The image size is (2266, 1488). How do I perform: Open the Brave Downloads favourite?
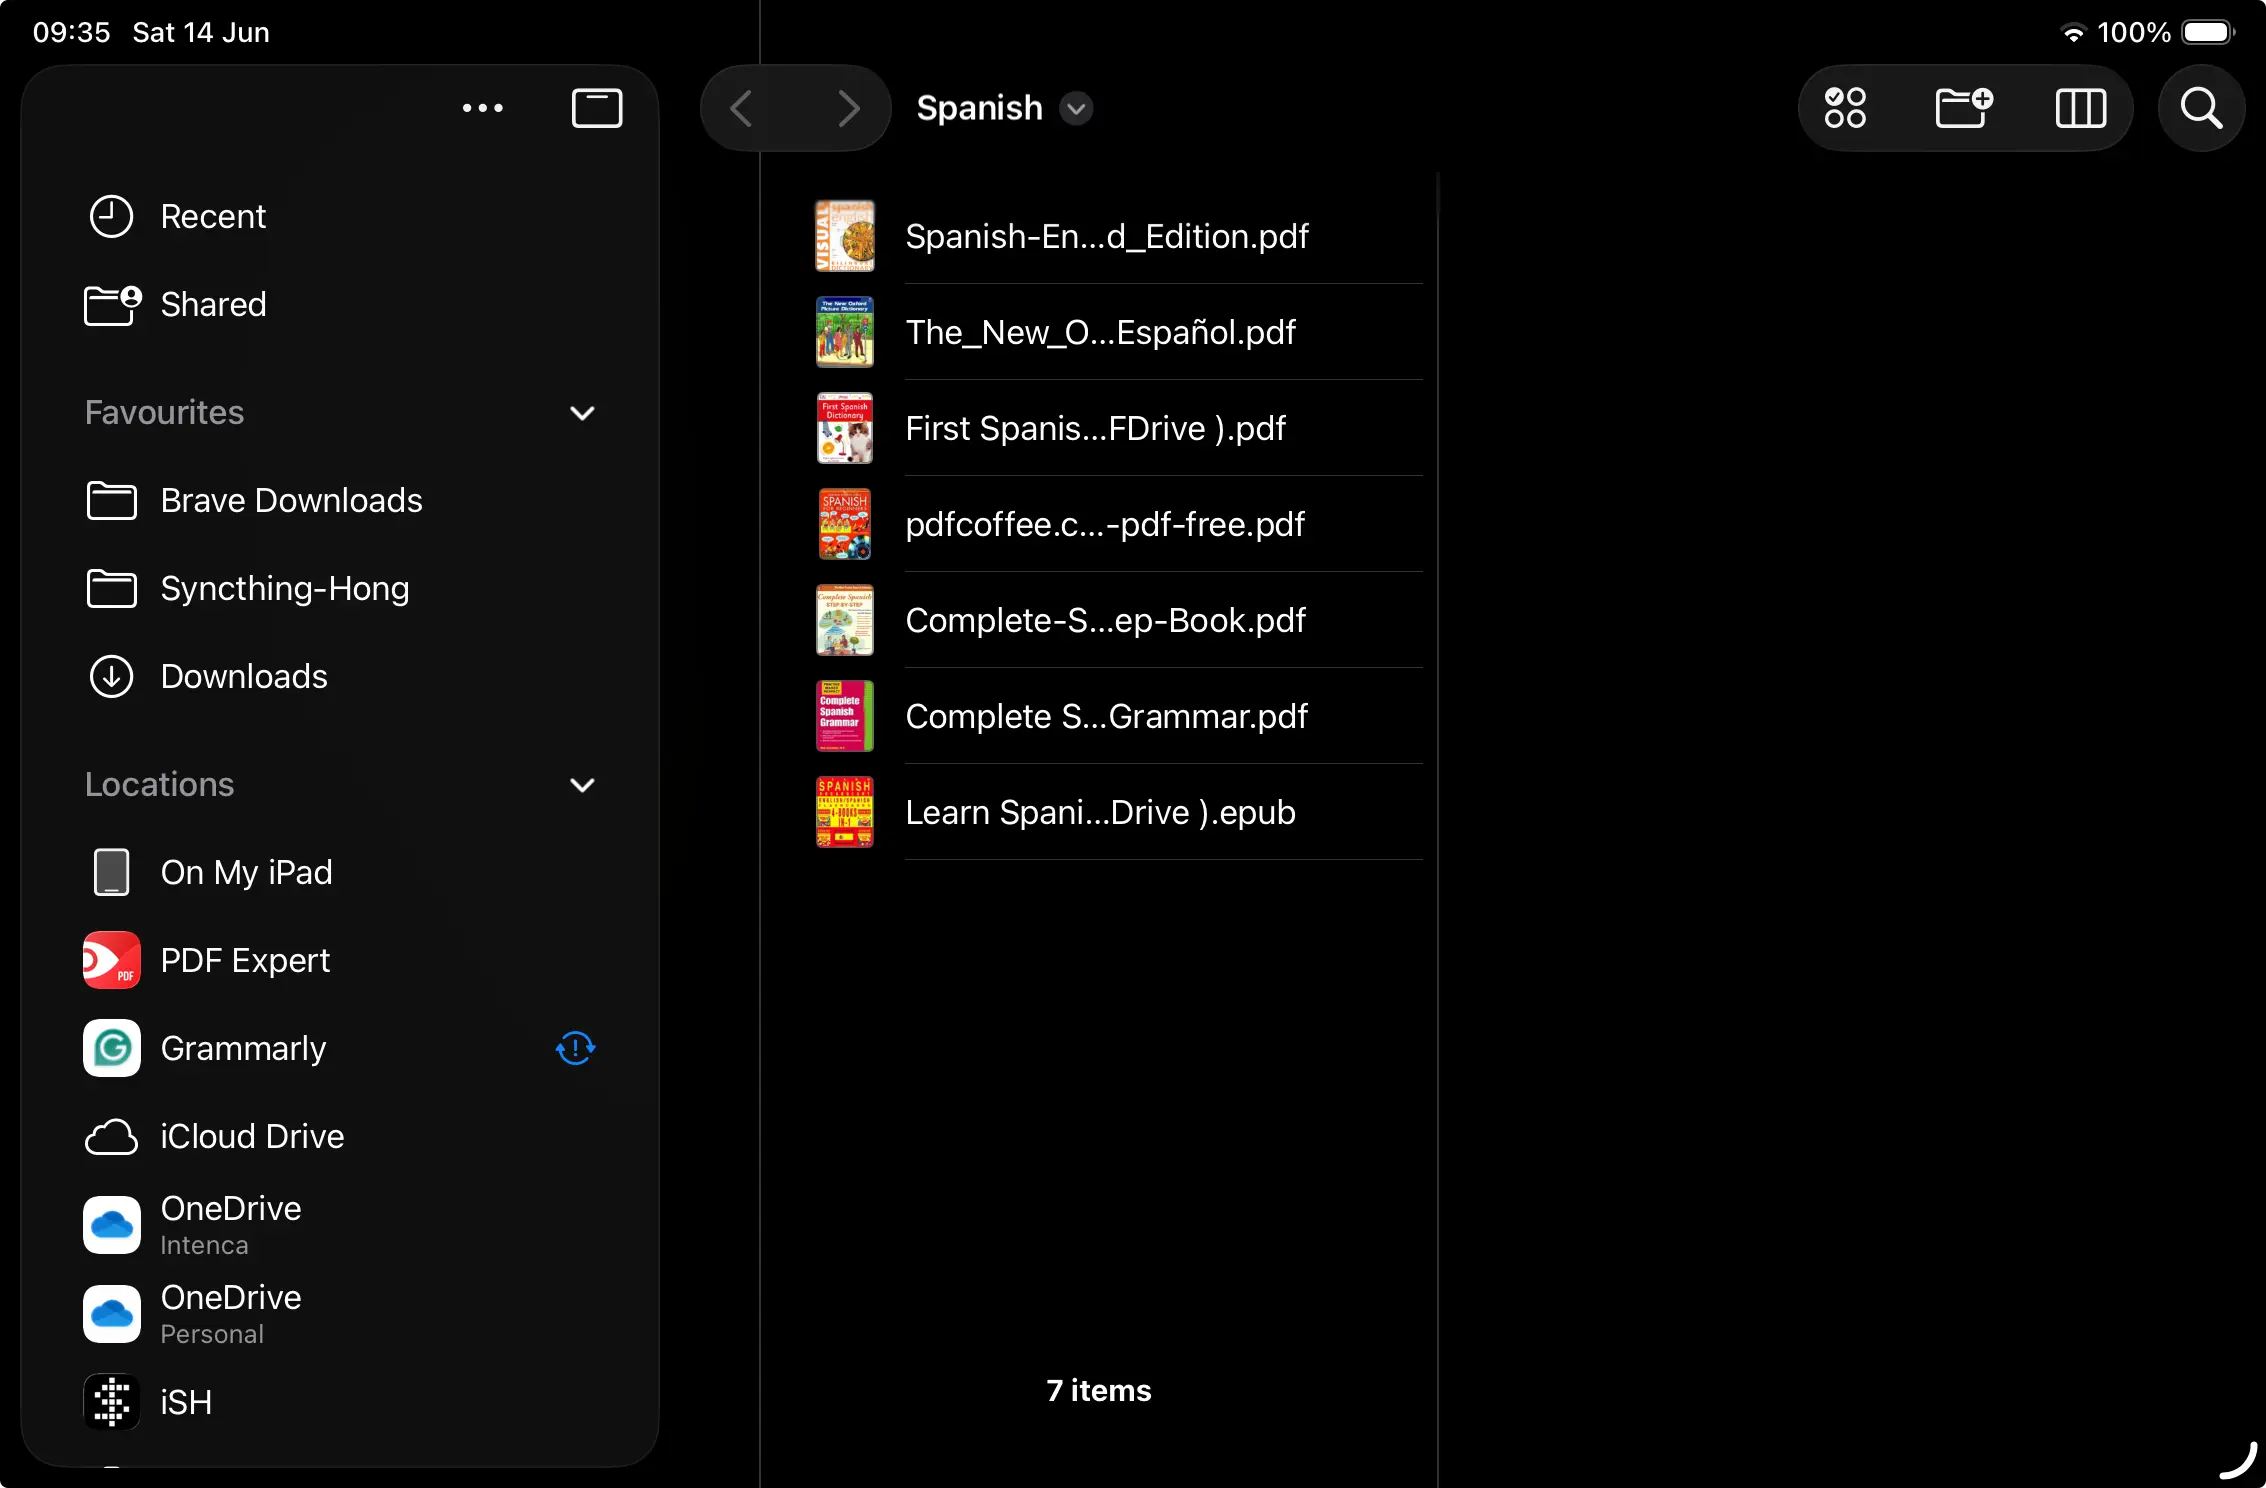[x=291, y=501]
